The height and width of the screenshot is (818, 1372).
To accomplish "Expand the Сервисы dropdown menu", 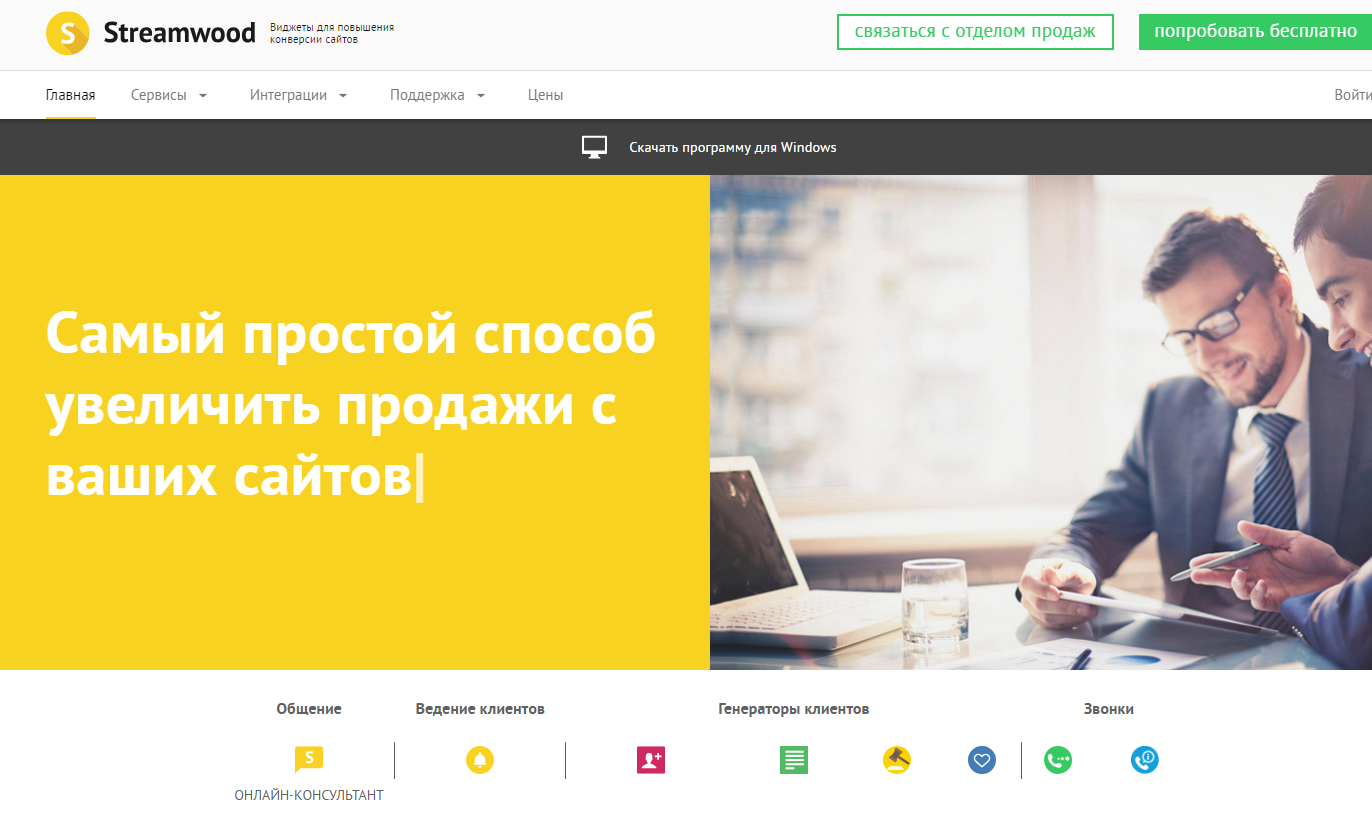I will point(169,95).
